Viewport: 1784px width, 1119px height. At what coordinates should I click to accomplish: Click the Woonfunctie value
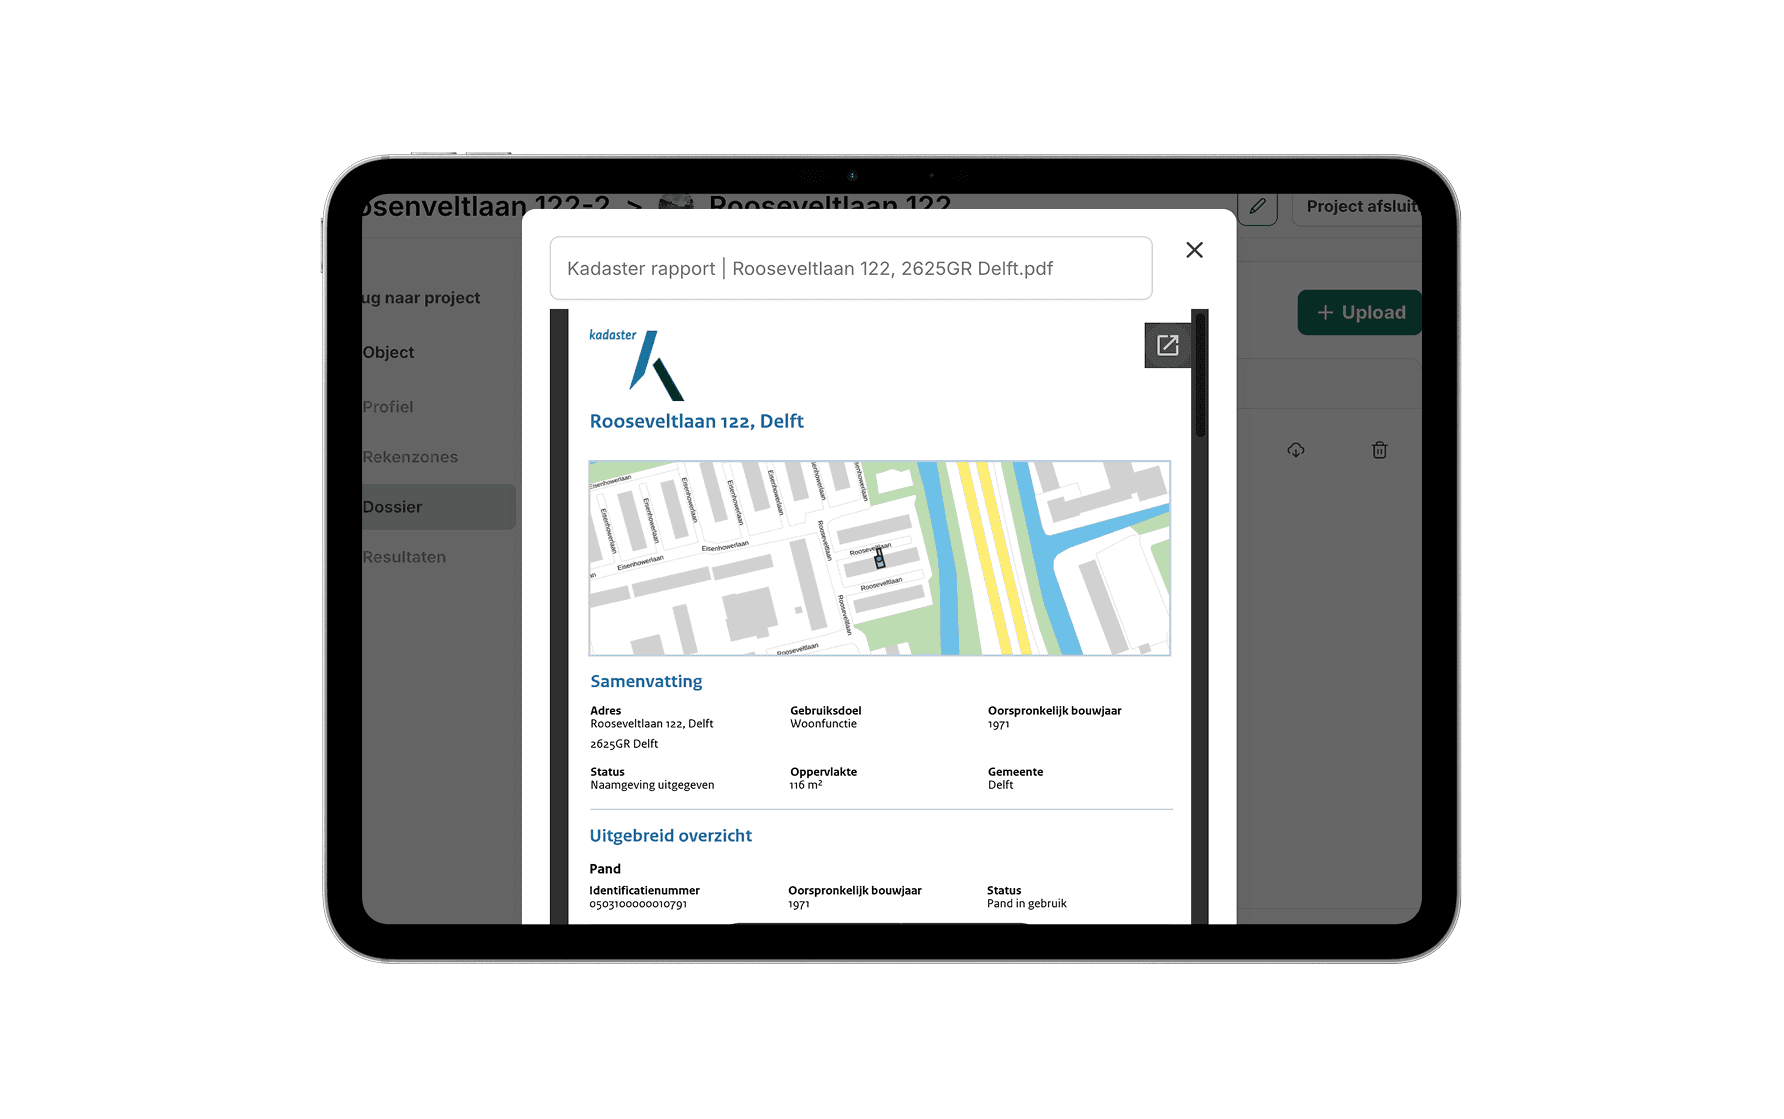(823, 724)
